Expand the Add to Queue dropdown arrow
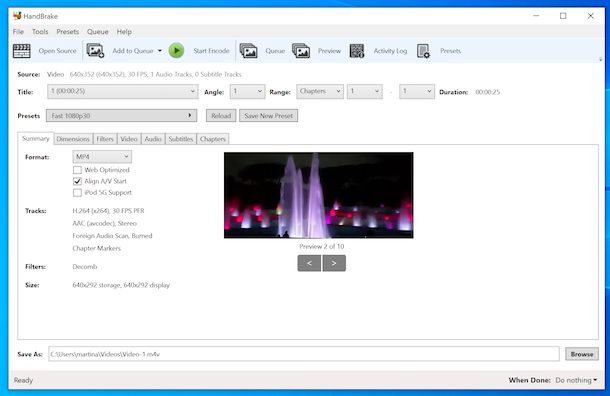Image resolution: width=610 pixels, height=396 pixels. pyautogui.click(x=160, y=51)
